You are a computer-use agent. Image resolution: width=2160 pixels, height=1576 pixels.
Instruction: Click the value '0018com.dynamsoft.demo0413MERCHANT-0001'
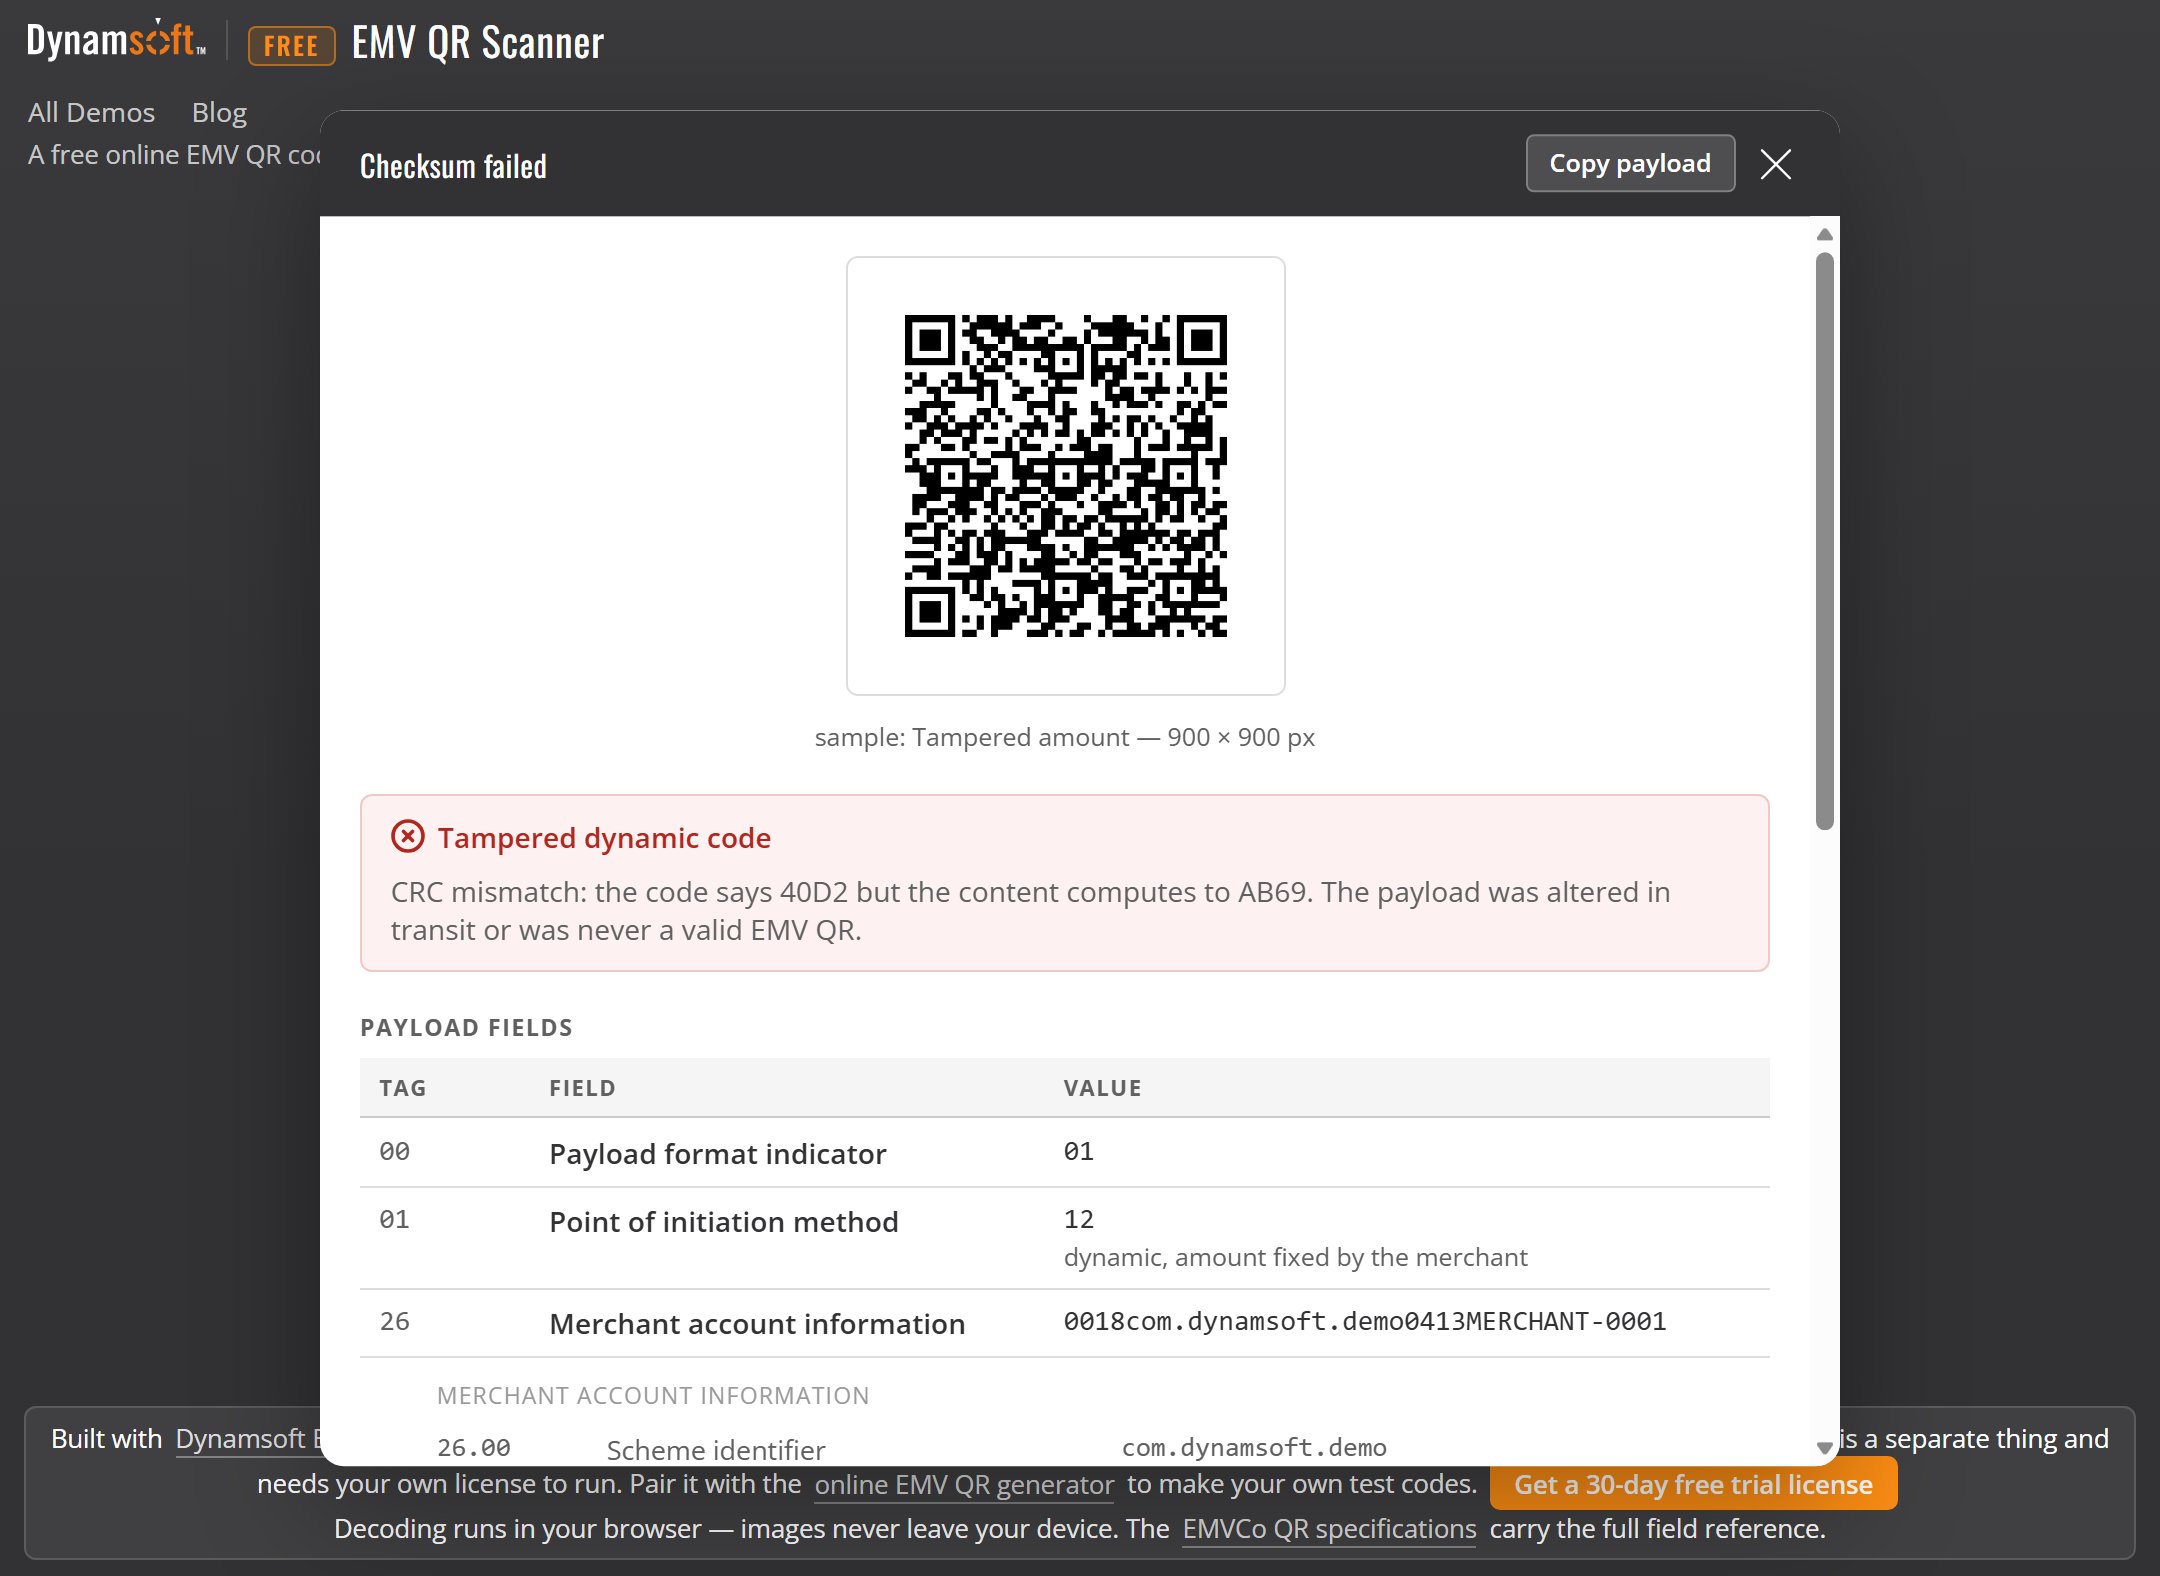click(1364, 1321)
